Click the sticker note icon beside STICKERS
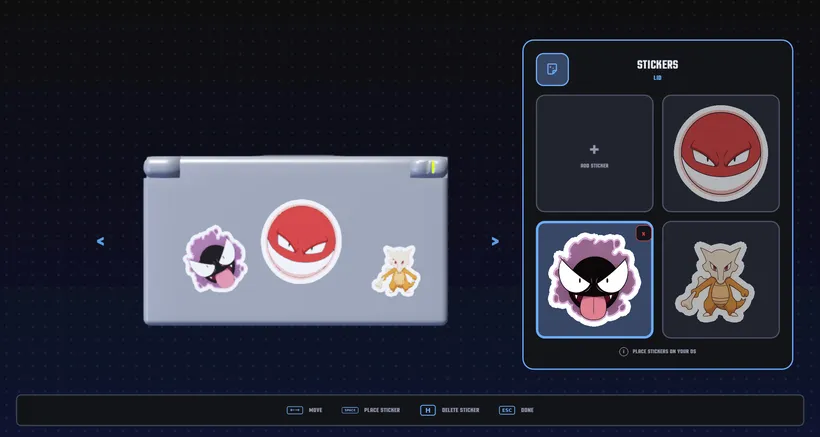 point(552,70)
